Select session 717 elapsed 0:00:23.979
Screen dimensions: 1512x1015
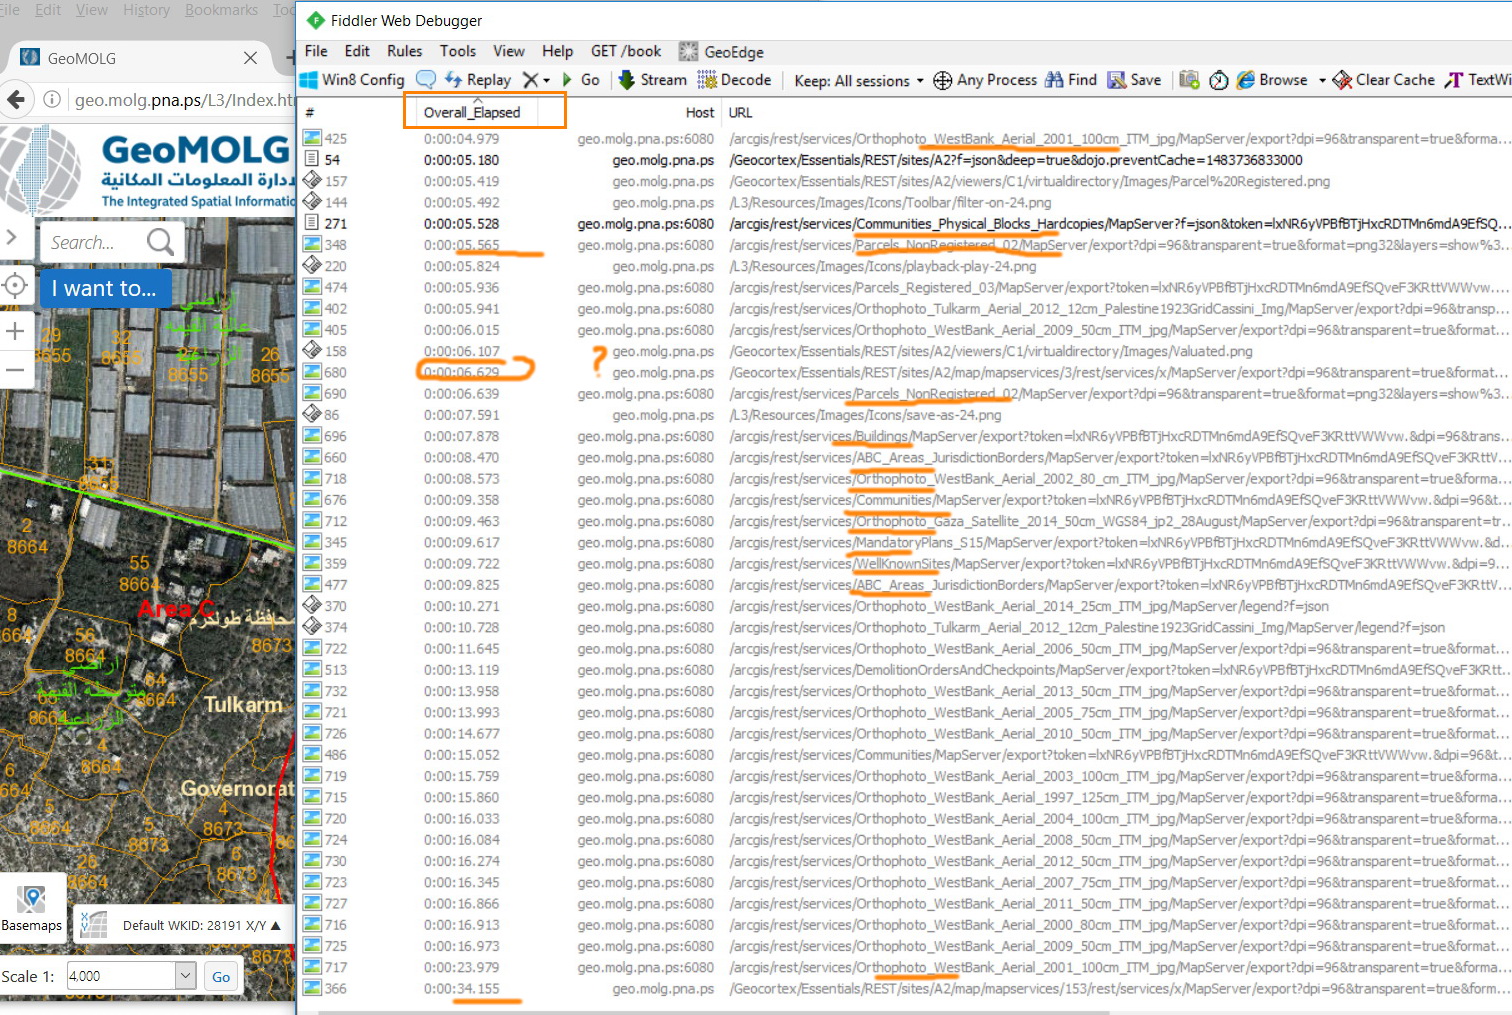[906, 968]
